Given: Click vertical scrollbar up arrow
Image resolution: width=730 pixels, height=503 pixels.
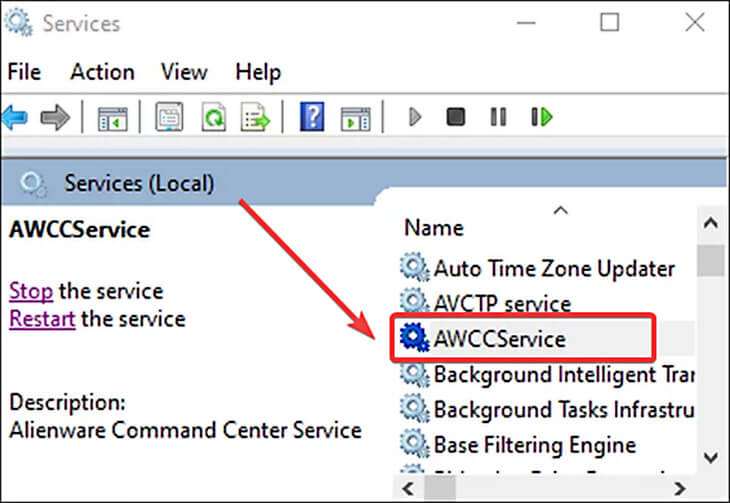Looking at the screenshot, I should 711,223.
